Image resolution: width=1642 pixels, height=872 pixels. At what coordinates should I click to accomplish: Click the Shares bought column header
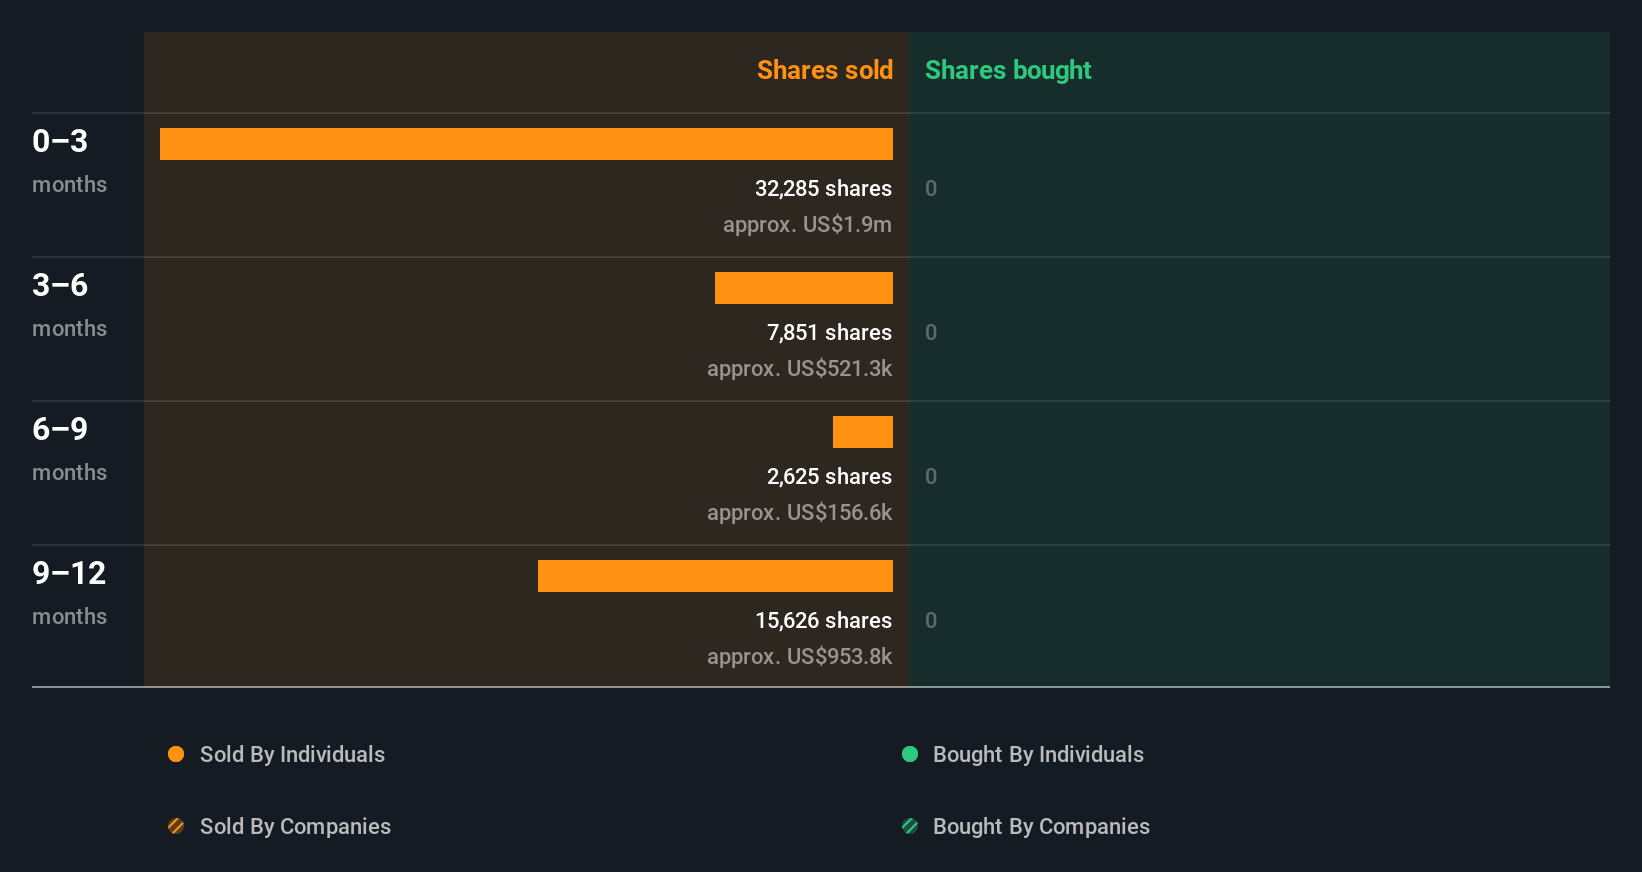click(1008, 70)
